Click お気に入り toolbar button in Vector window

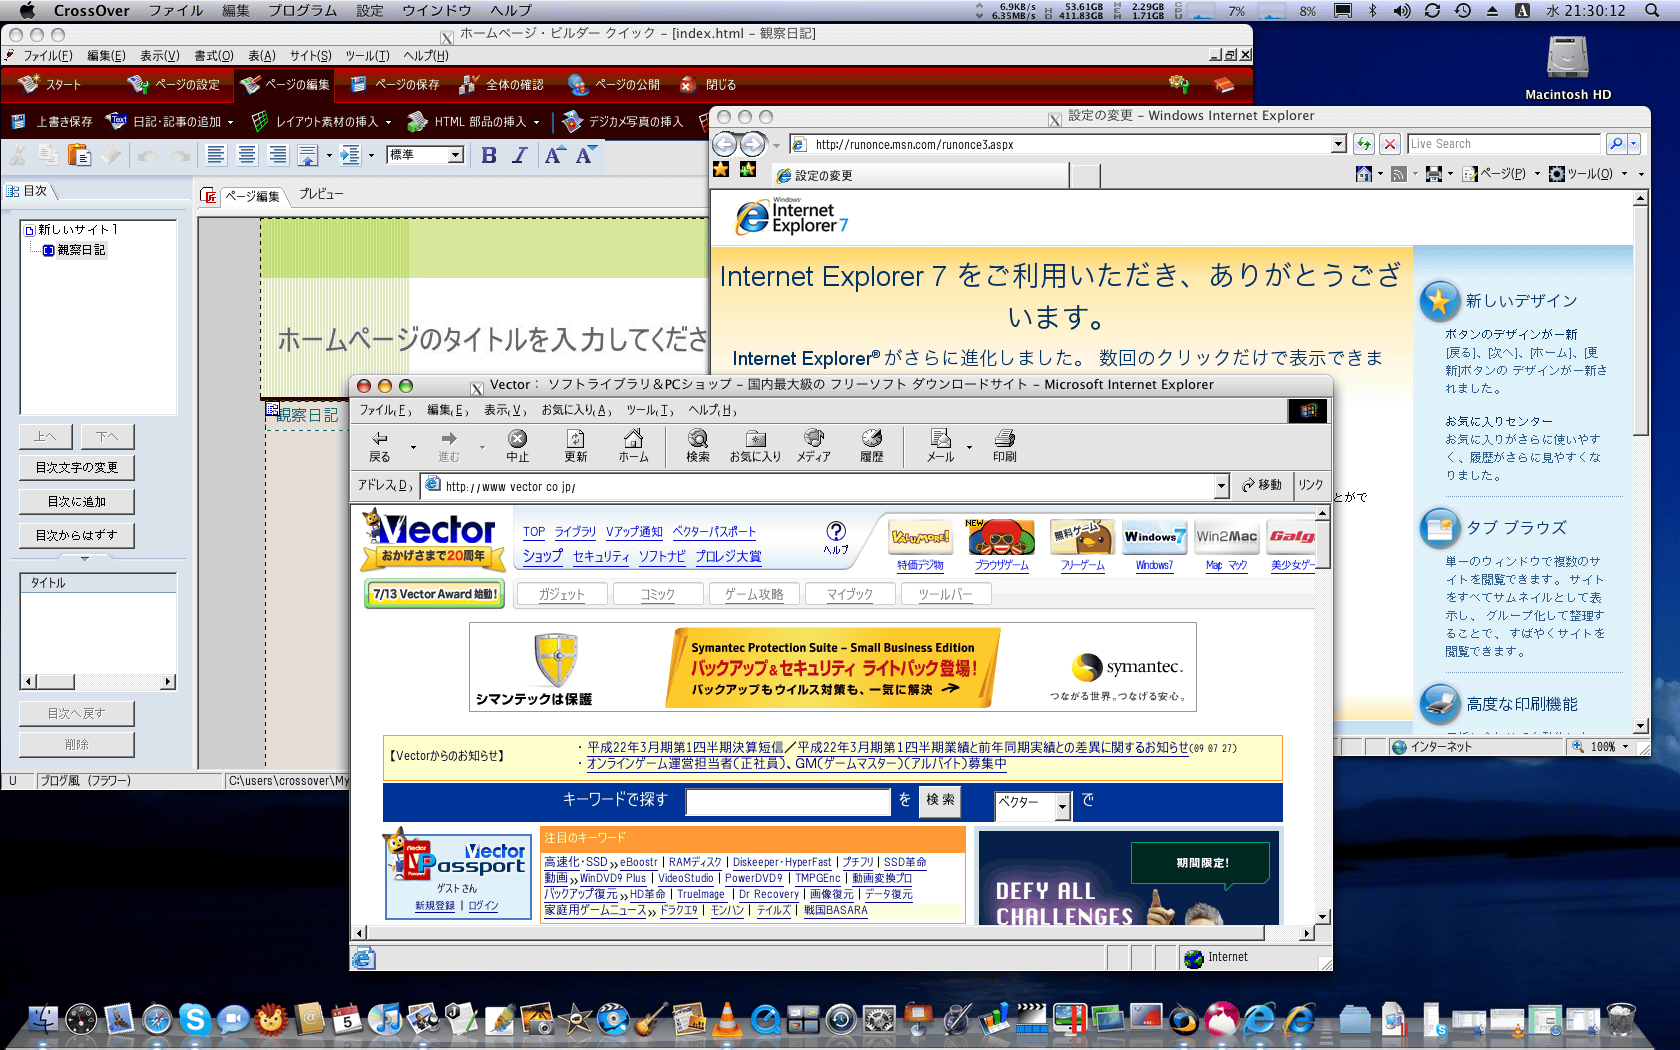tap(755, 446)
